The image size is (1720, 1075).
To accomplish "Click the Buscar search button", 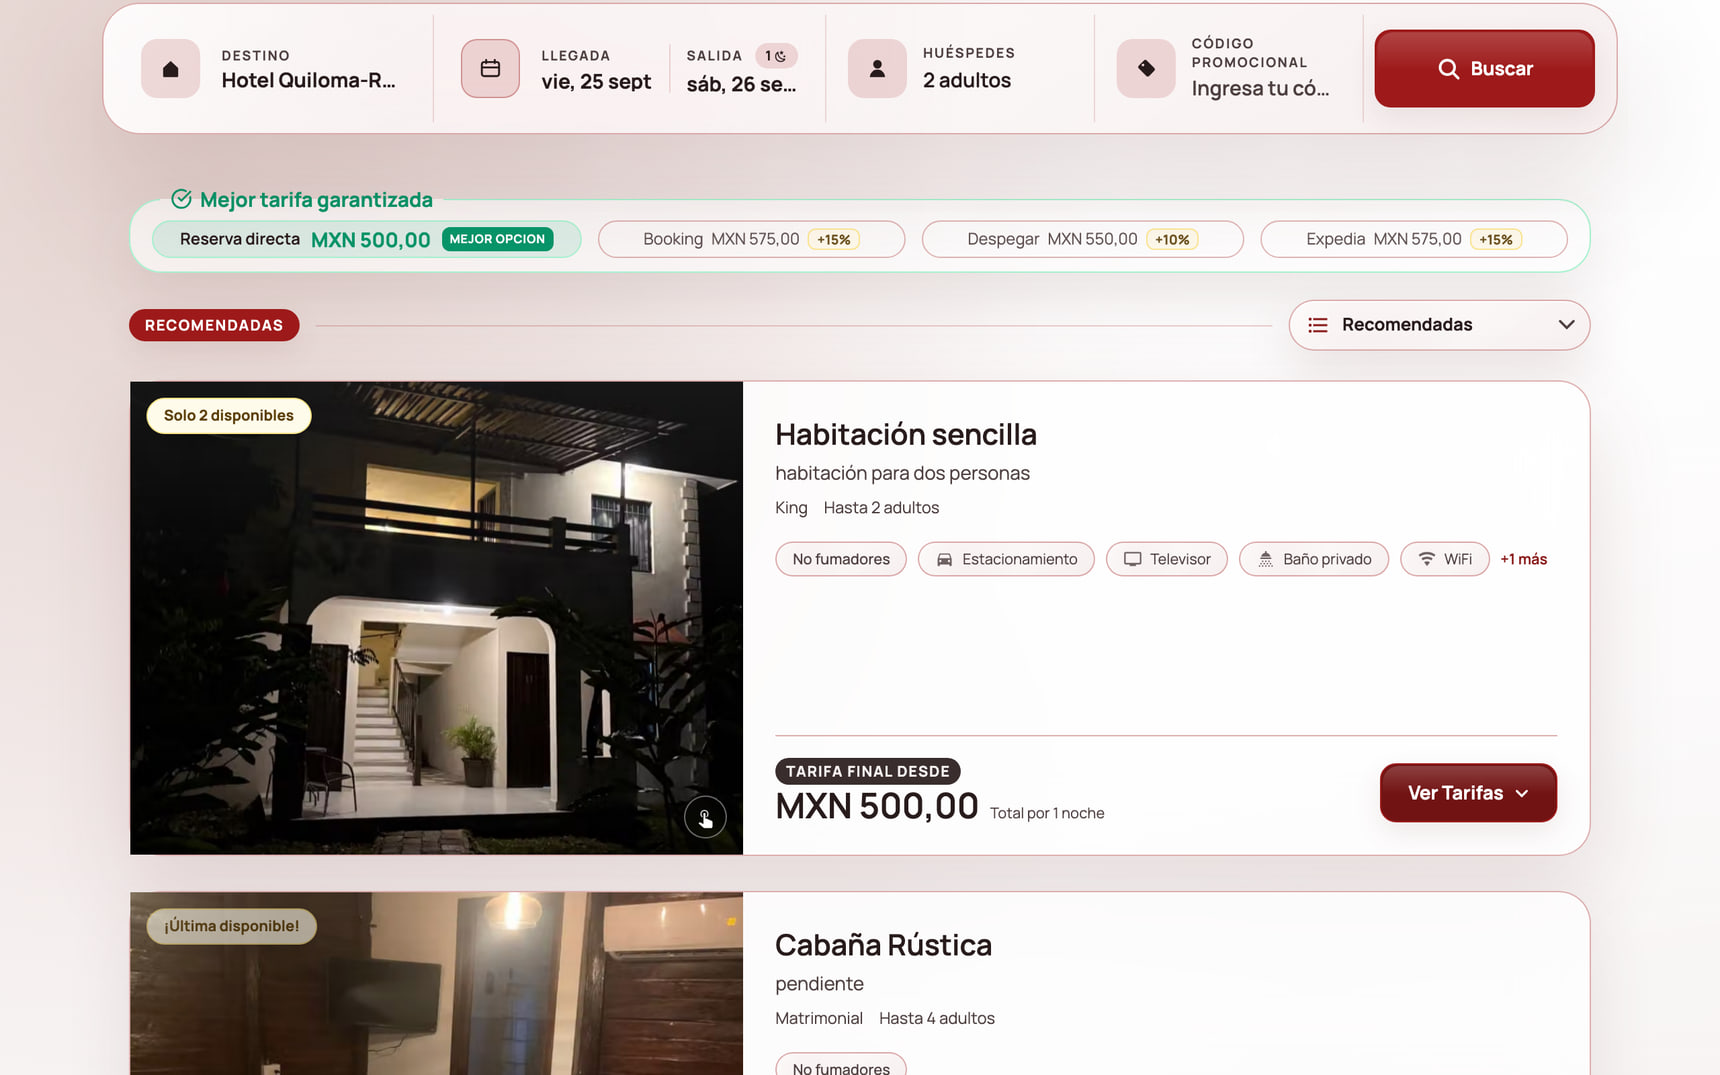I will coord(1484,69).
